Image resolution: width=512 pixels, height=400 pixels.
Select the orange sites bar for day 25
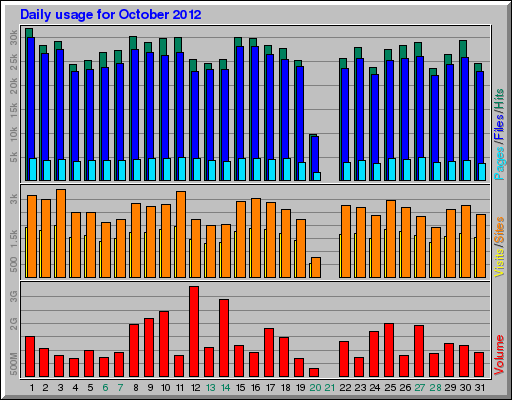tap(391, 239)
